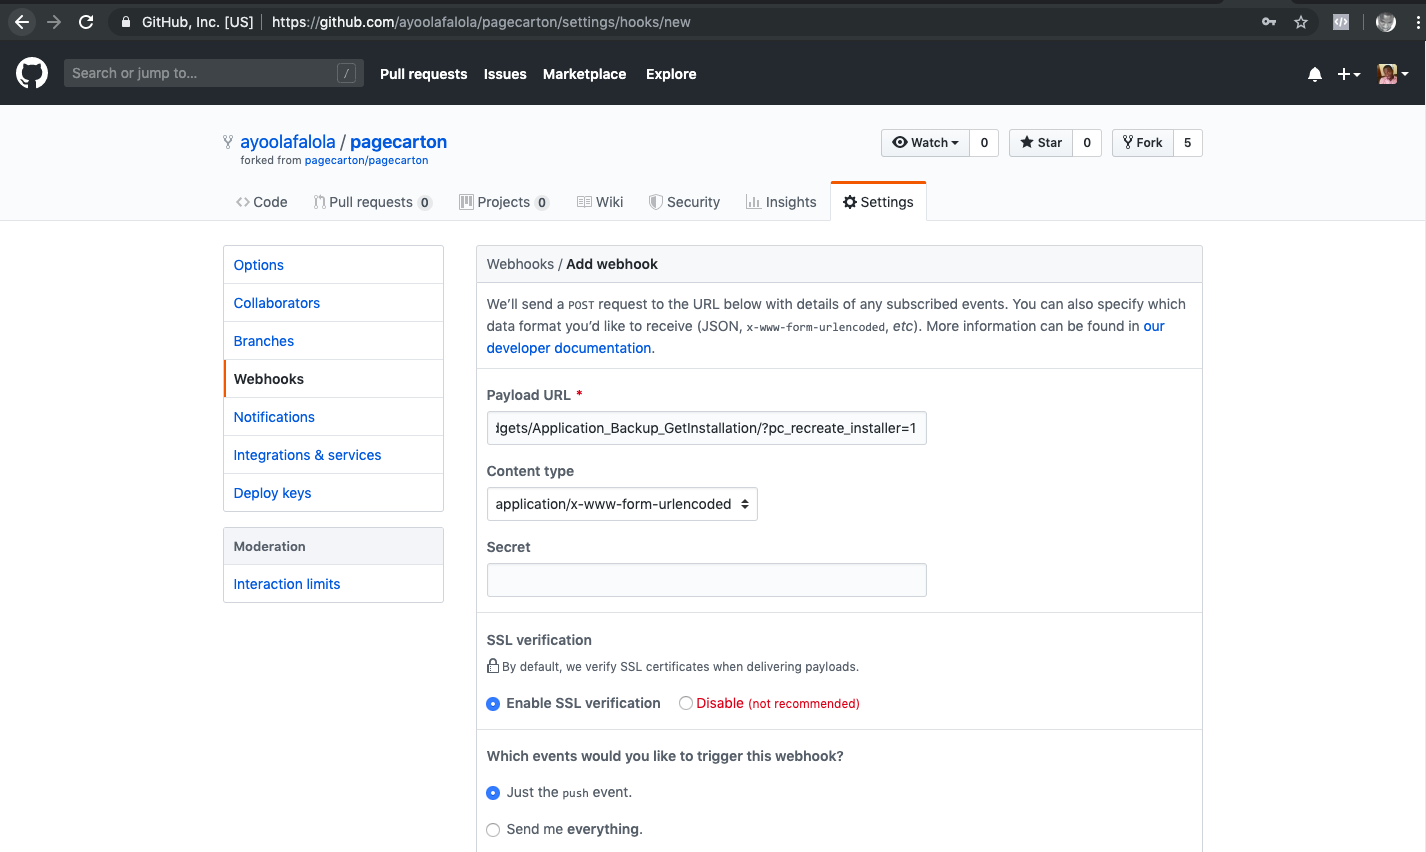The image size is (1426, 852).
Task: Click the slash shortcut icon in search
Action: pos(347,73)
